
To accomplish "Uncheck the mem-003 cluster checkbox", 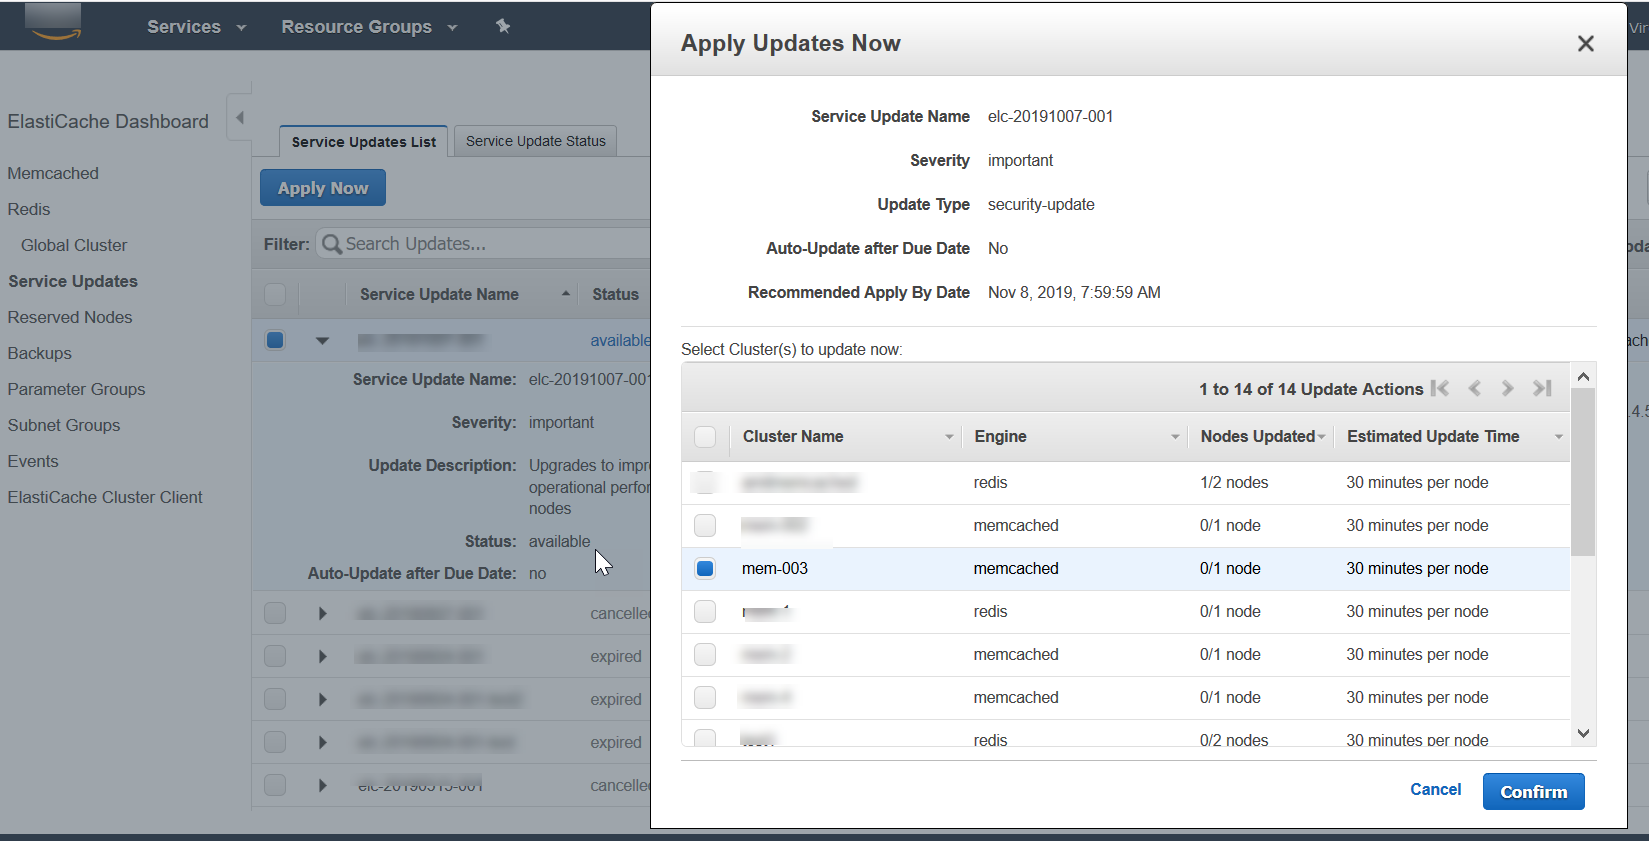I will (705, 569).
